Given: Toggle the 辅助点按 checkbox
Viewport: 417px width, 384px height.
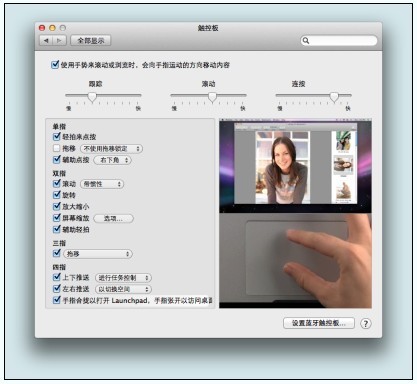Looking at the screenshot, I should pyautogui.click(x=57, y=160).
